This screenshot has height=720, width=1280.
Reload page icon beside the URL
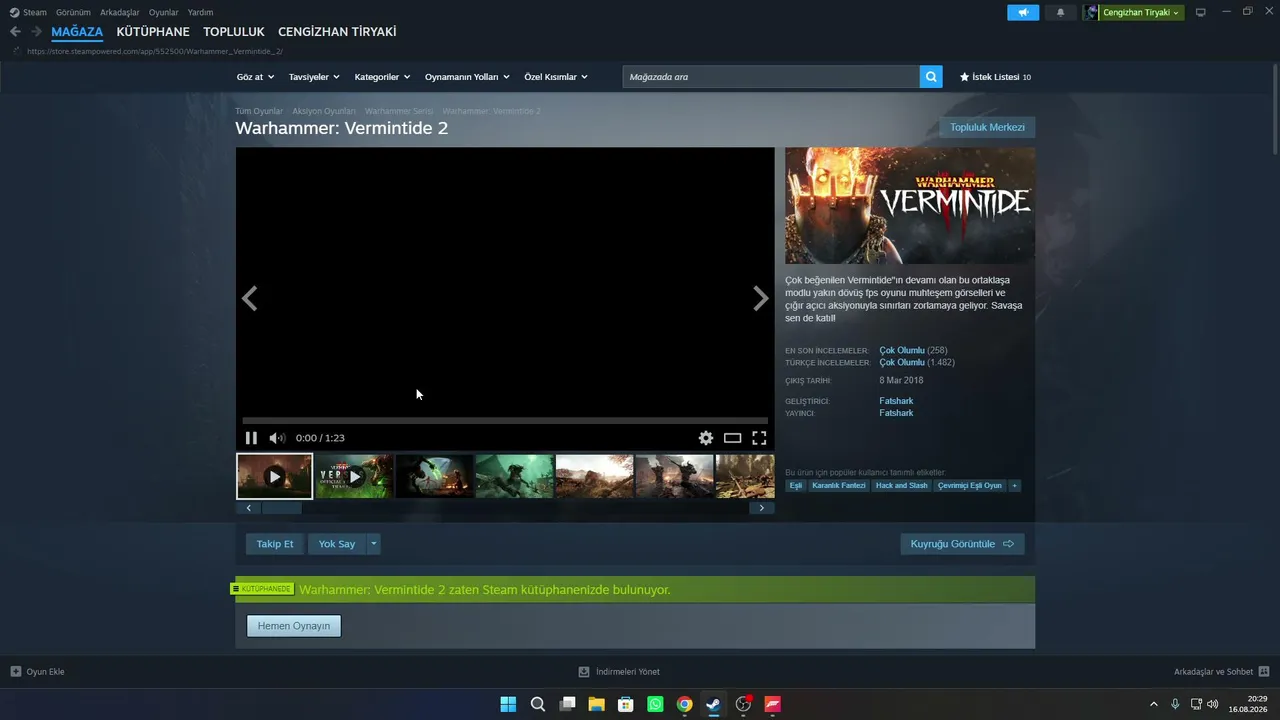tap(16, 51)
